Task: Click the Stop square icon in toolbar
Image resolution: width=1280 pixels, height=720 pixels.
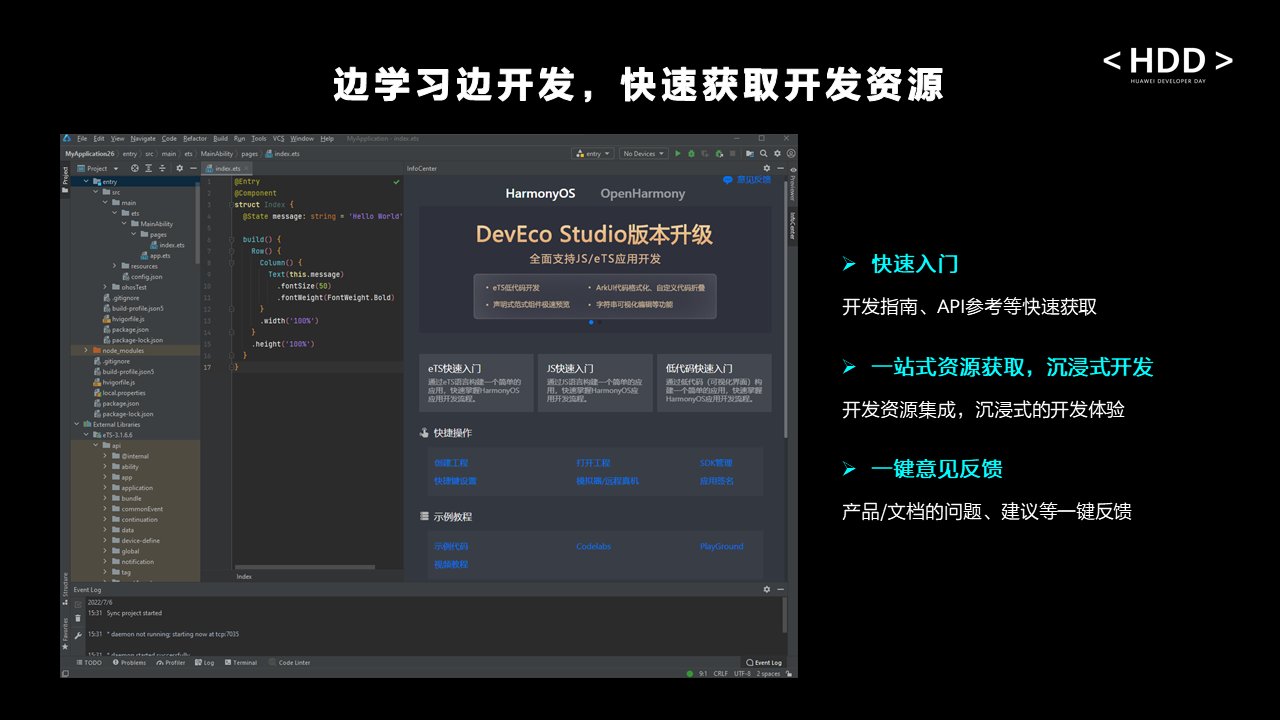Action: [733, 154]
